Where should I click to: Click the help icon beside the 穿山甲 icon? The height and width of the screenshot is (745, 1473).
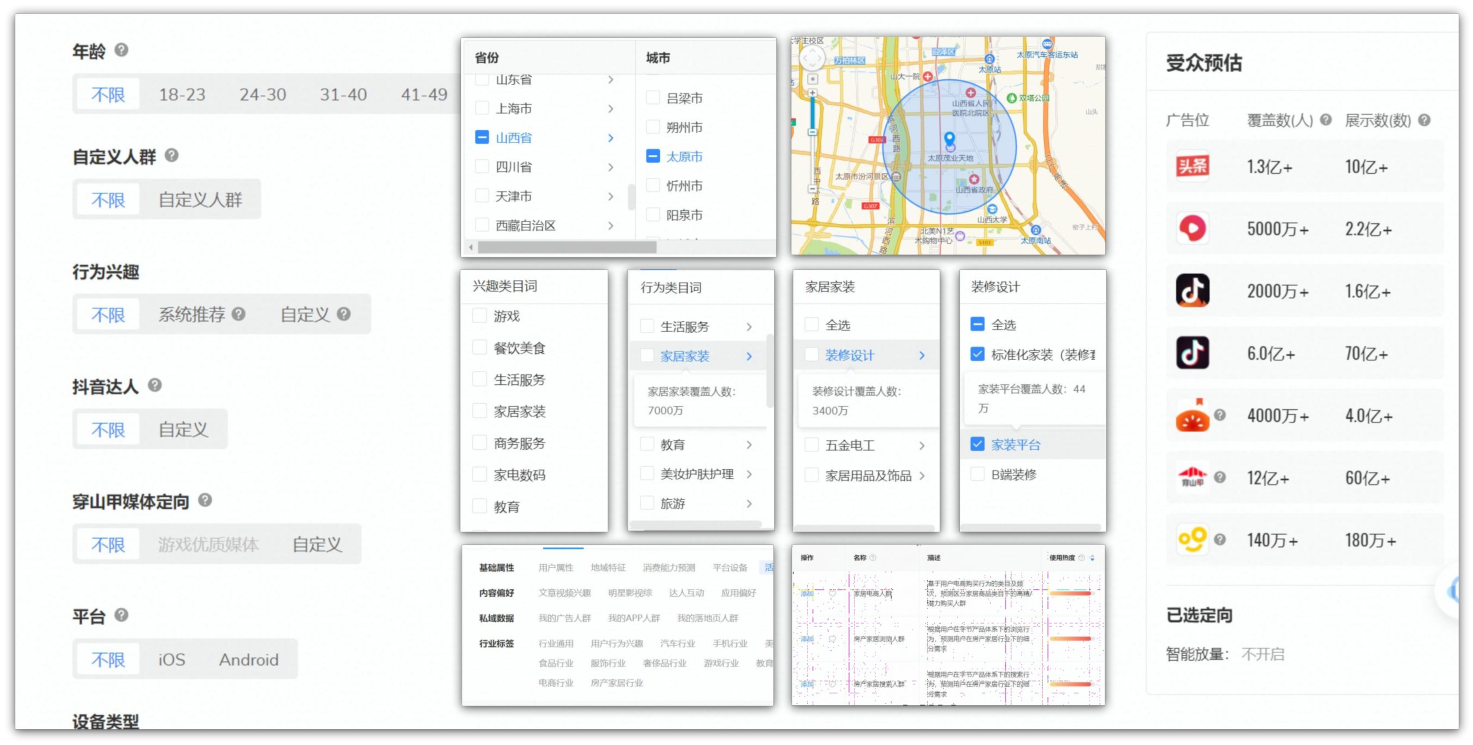1220,477
